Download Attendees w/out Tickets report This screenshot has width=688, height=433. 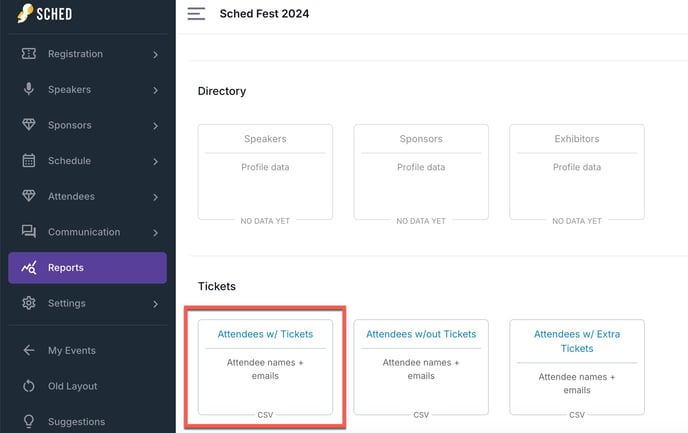(421, 334)
